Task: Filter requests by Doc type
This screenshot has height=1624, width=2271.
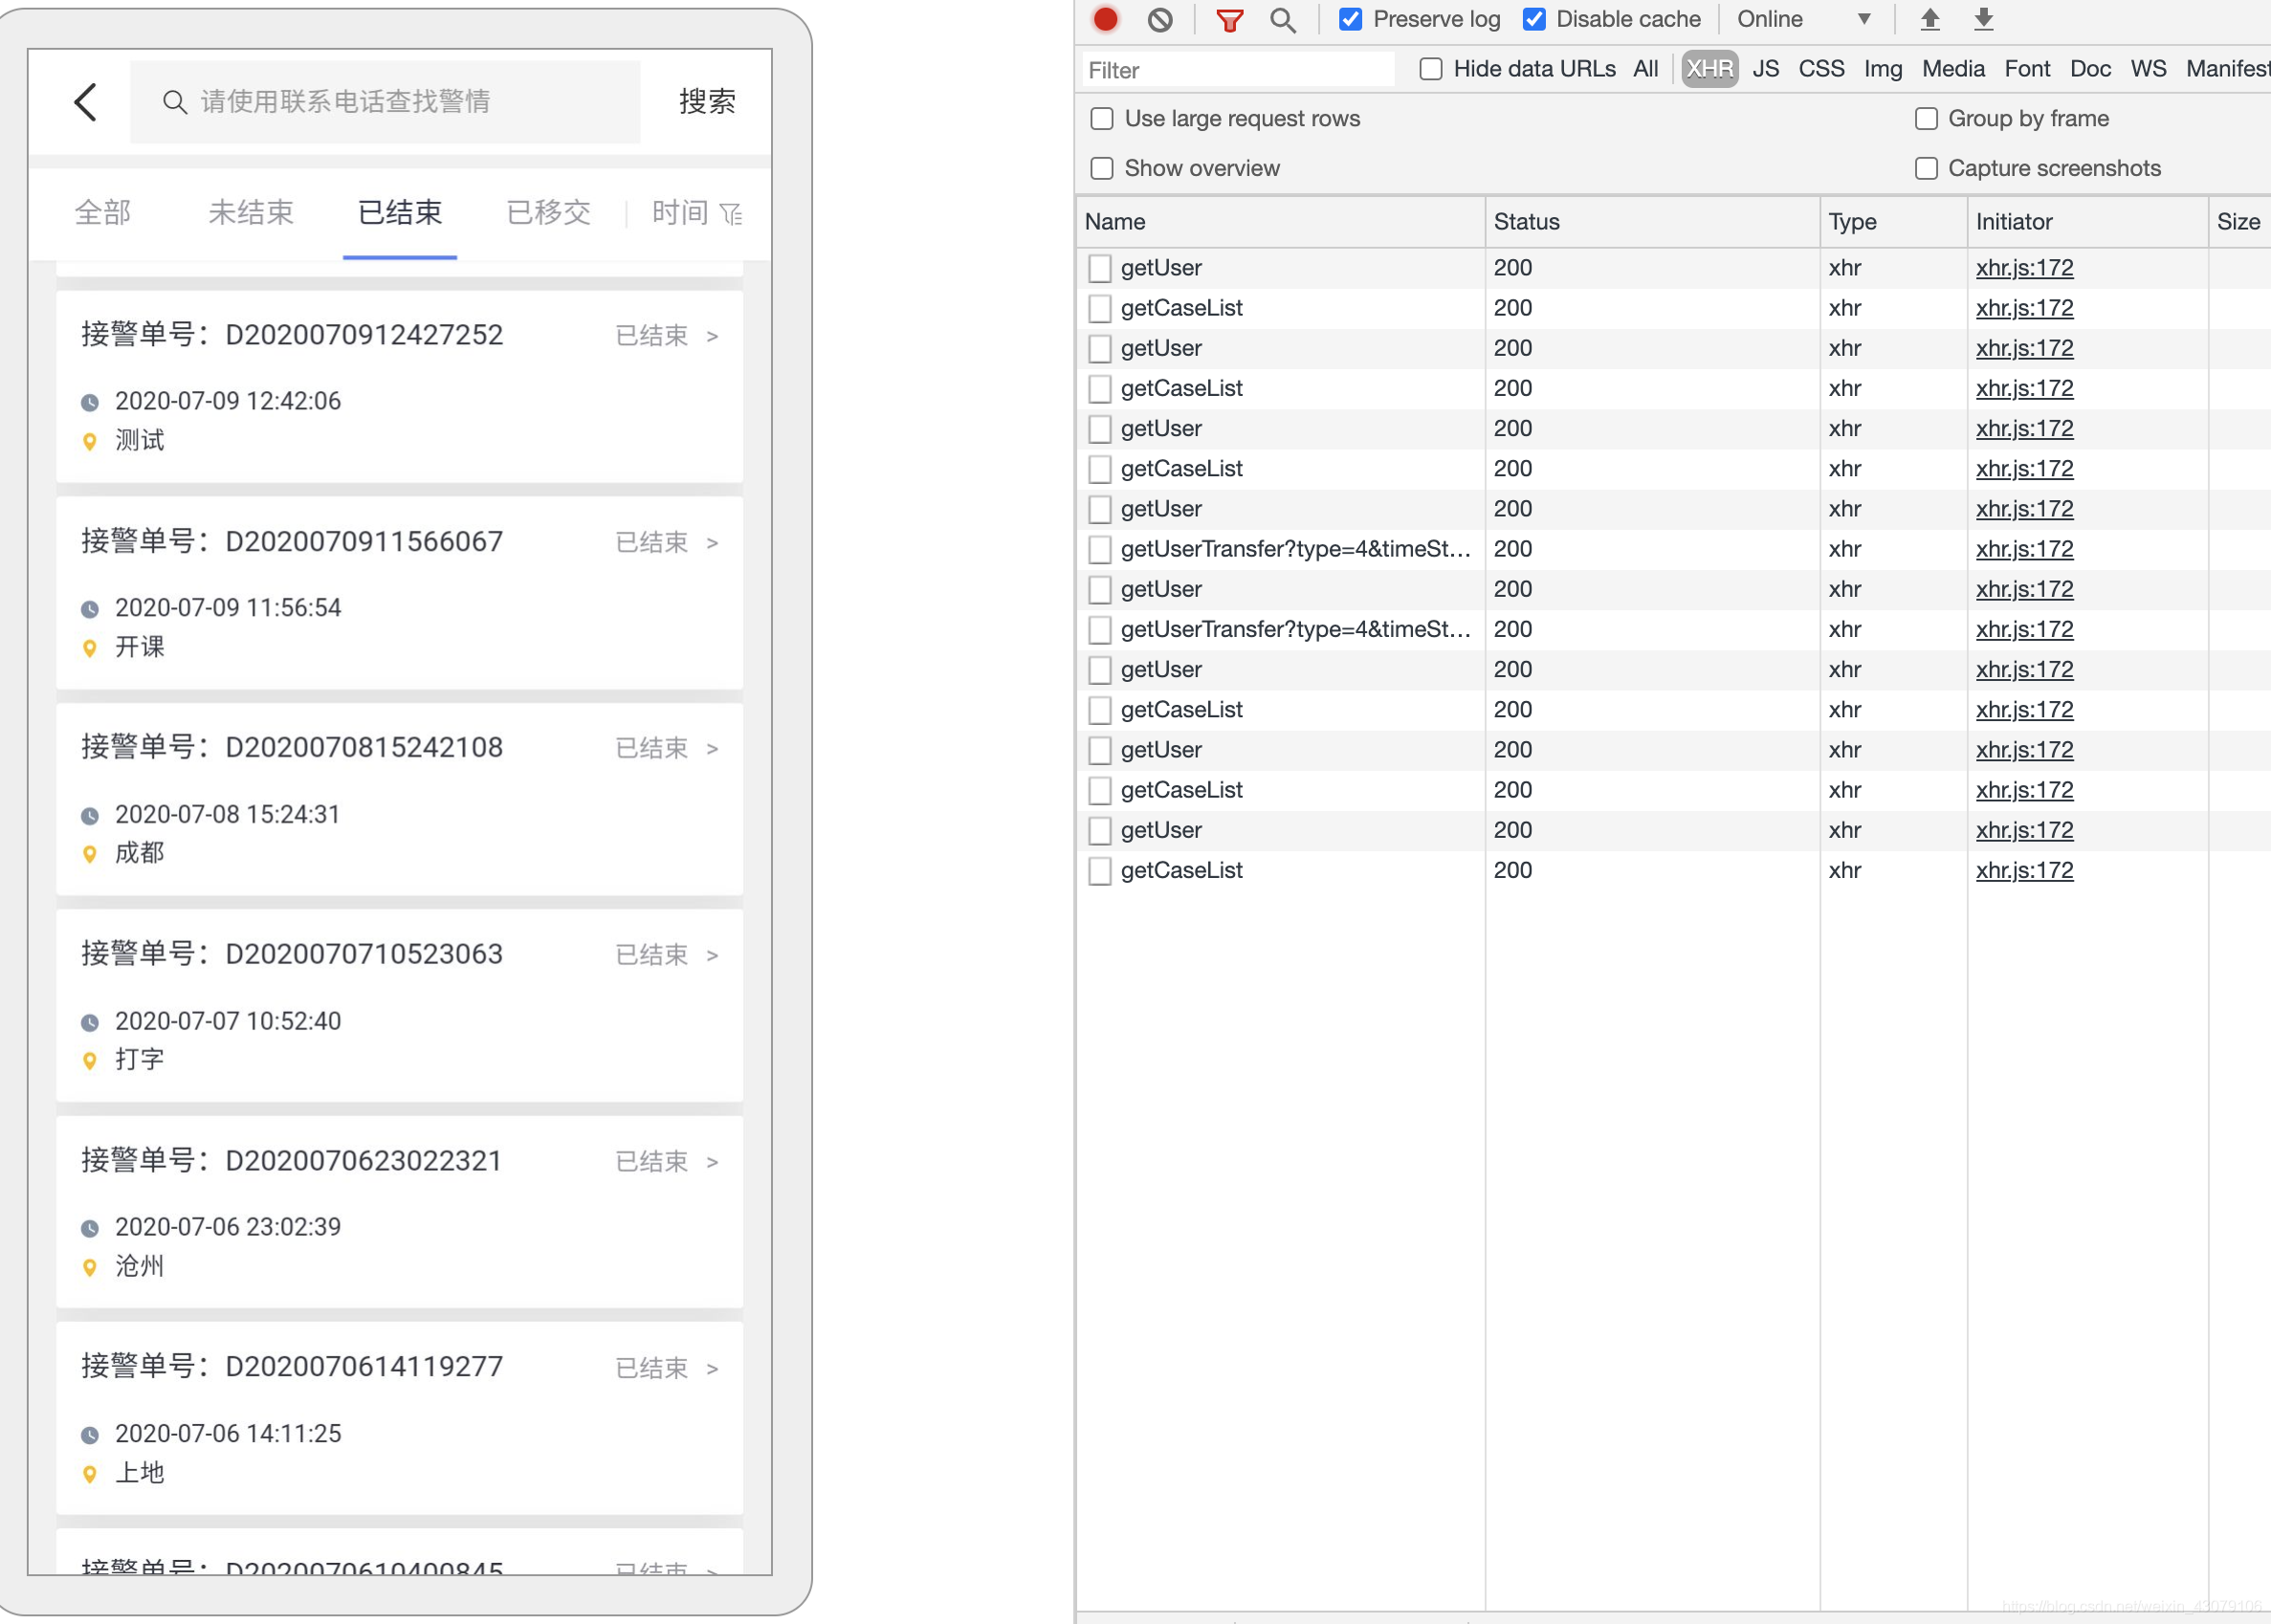Action: pyautogui.click(x=2090, y=69)
